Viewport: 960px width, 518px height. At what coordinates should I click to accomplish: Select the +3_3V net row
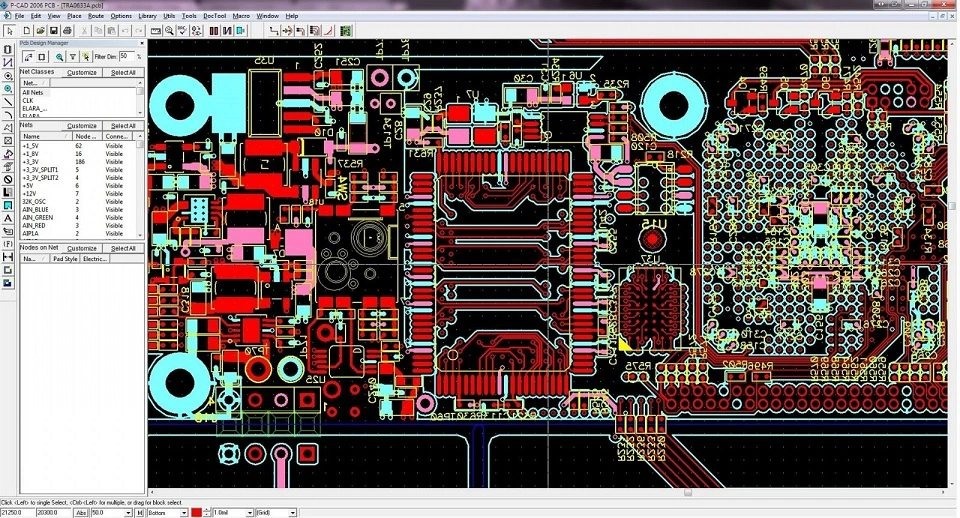click(78, 162)
